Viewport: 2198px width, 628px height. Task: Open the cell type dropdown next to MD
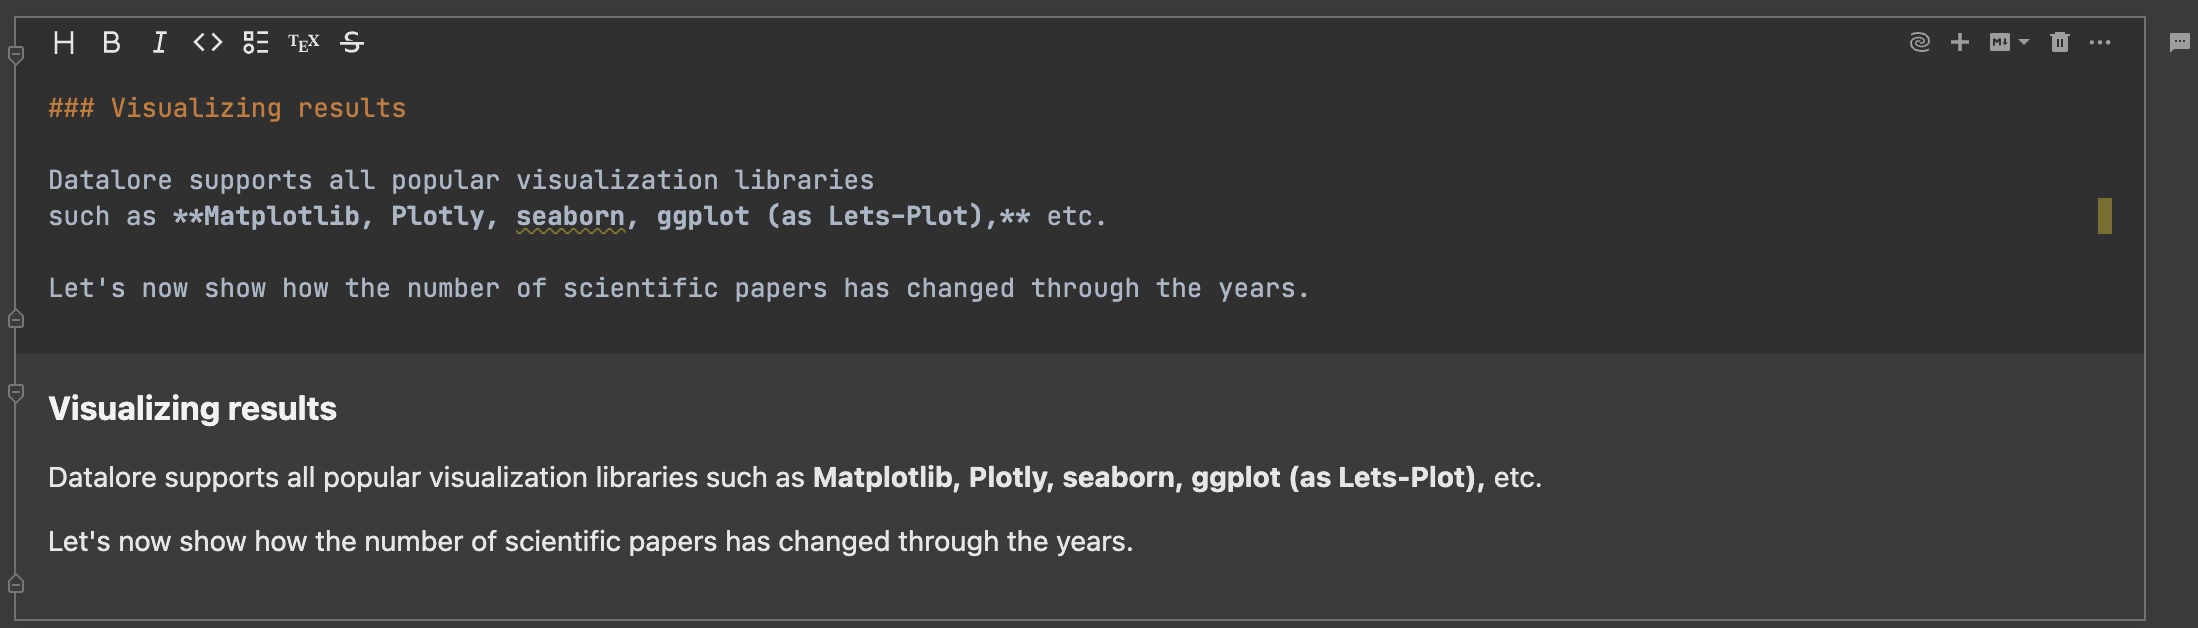2024,42
